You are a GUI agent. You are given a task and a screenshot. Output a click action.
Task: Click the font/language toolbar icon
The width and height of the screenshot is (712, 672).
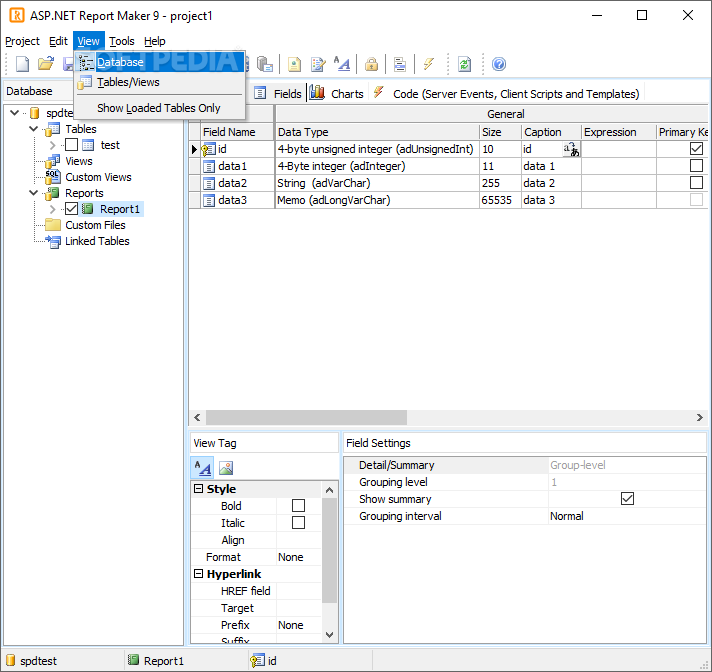point(342,64)
